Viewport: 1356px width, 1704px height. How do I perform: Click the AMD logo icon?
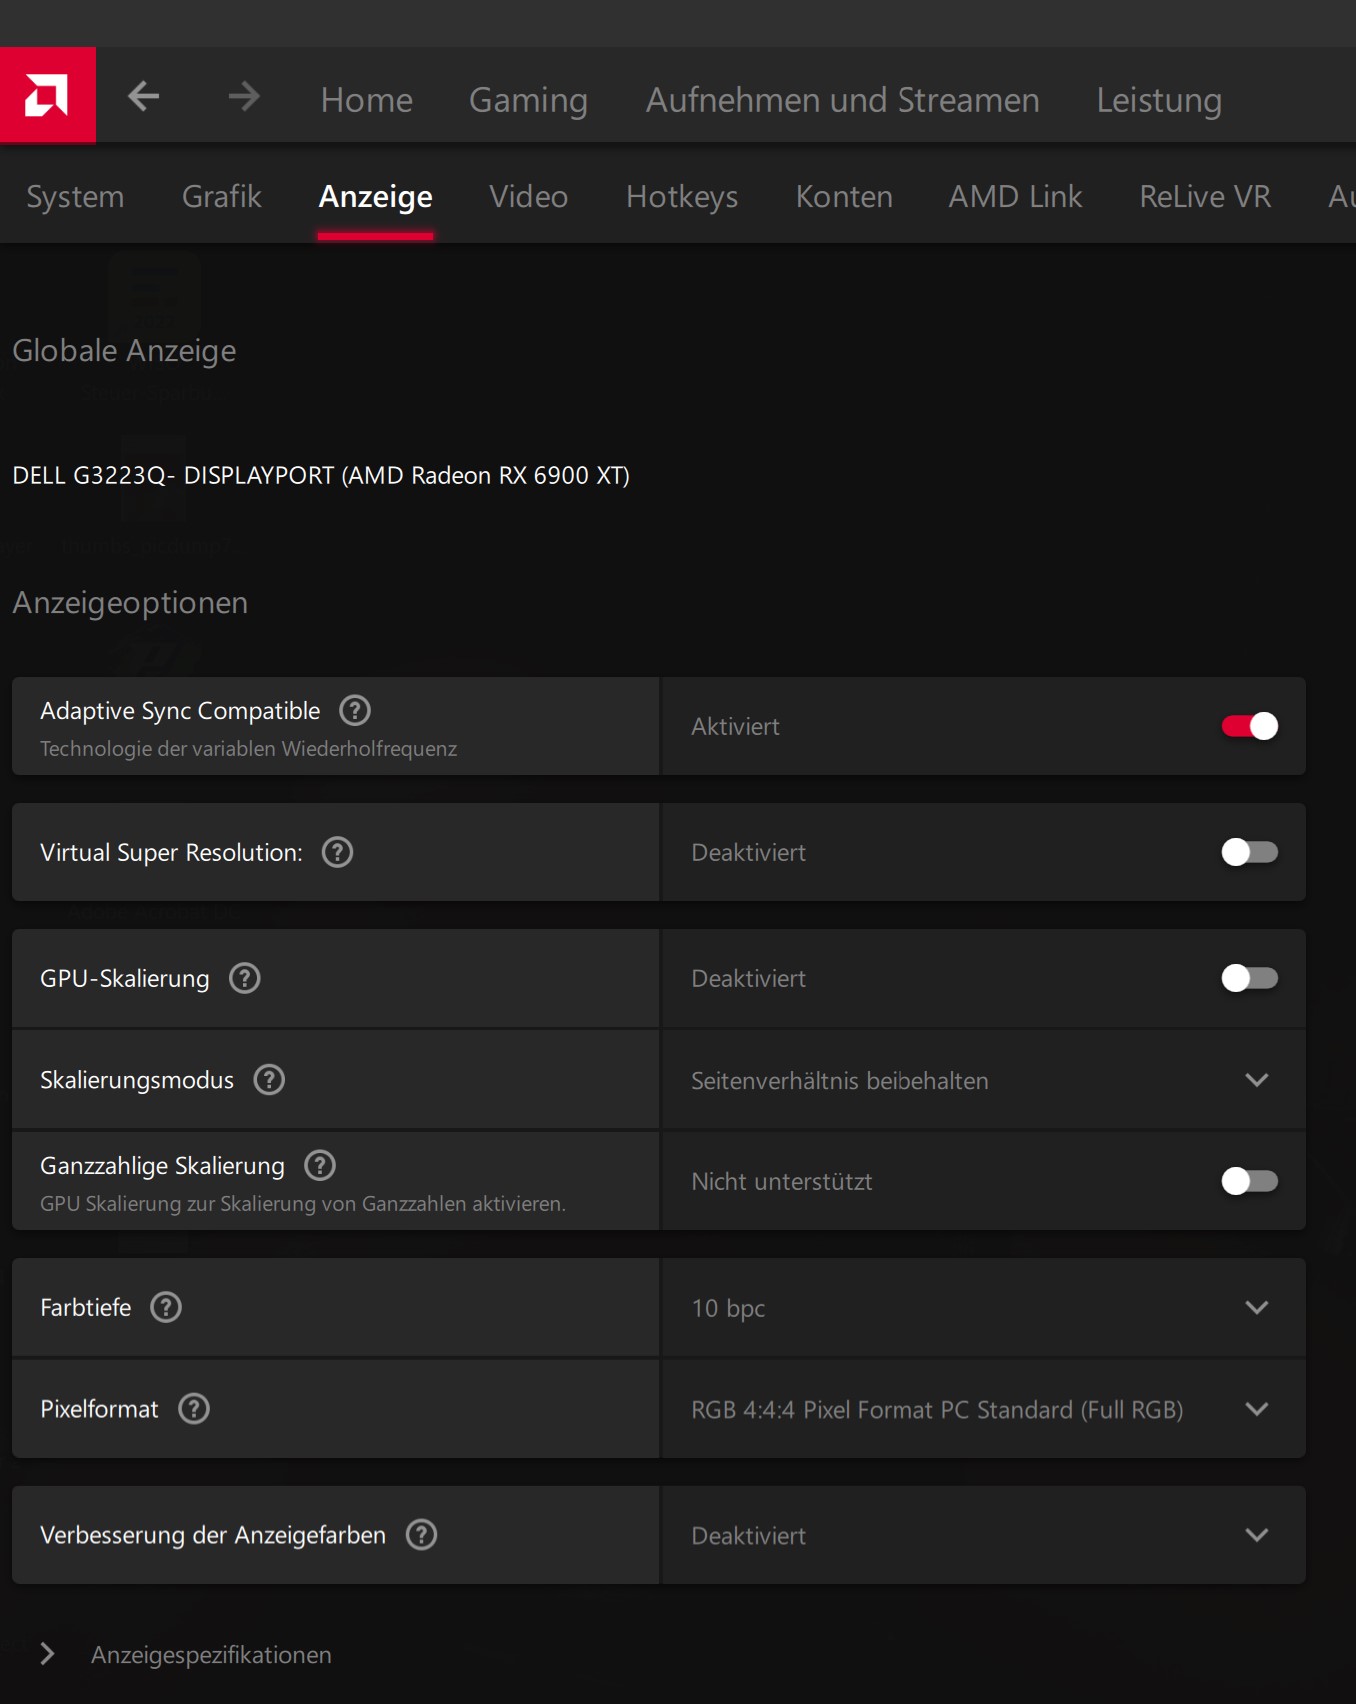(47, 95)
